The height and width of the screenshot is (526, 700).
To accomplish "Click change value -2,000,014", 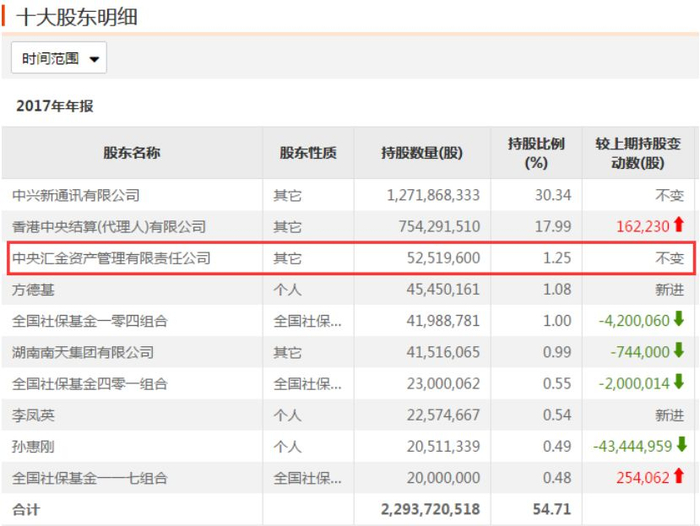I will pyautogui.click(x=634, y=384).
